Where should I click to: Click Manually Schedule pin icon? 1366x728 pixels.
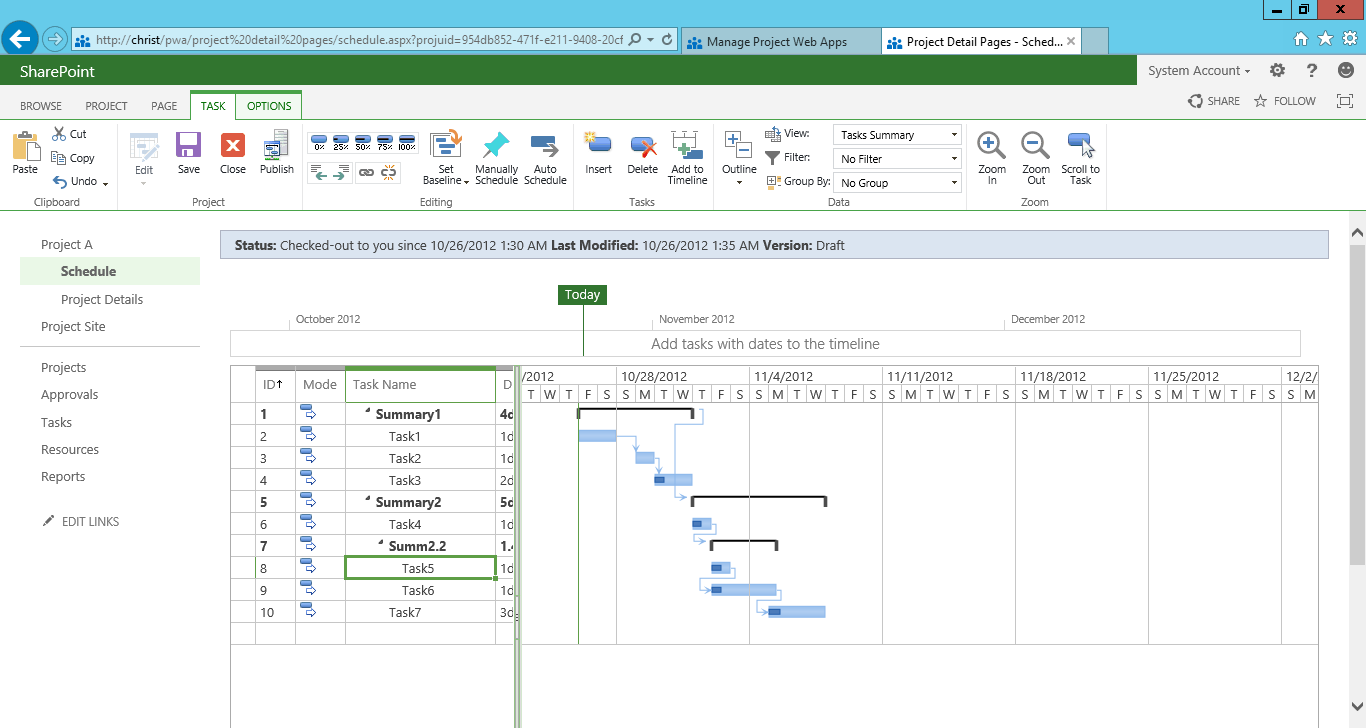point(496,146)
